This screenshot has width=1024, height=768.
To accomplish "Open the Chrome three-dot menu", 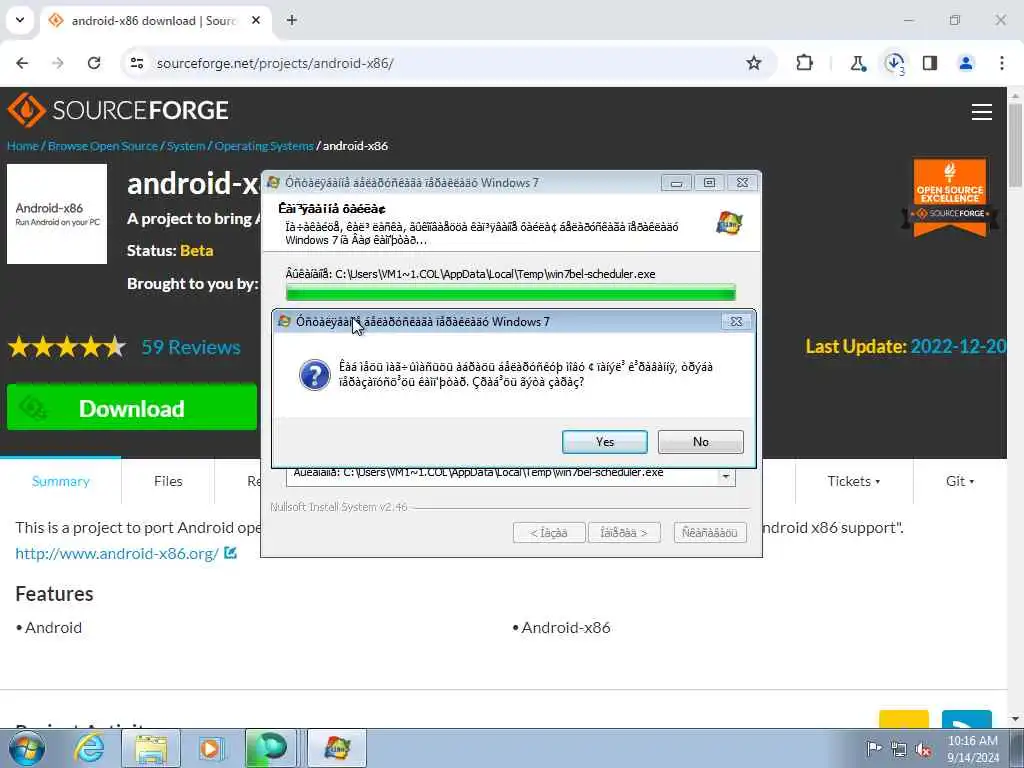I will 1002,63.
